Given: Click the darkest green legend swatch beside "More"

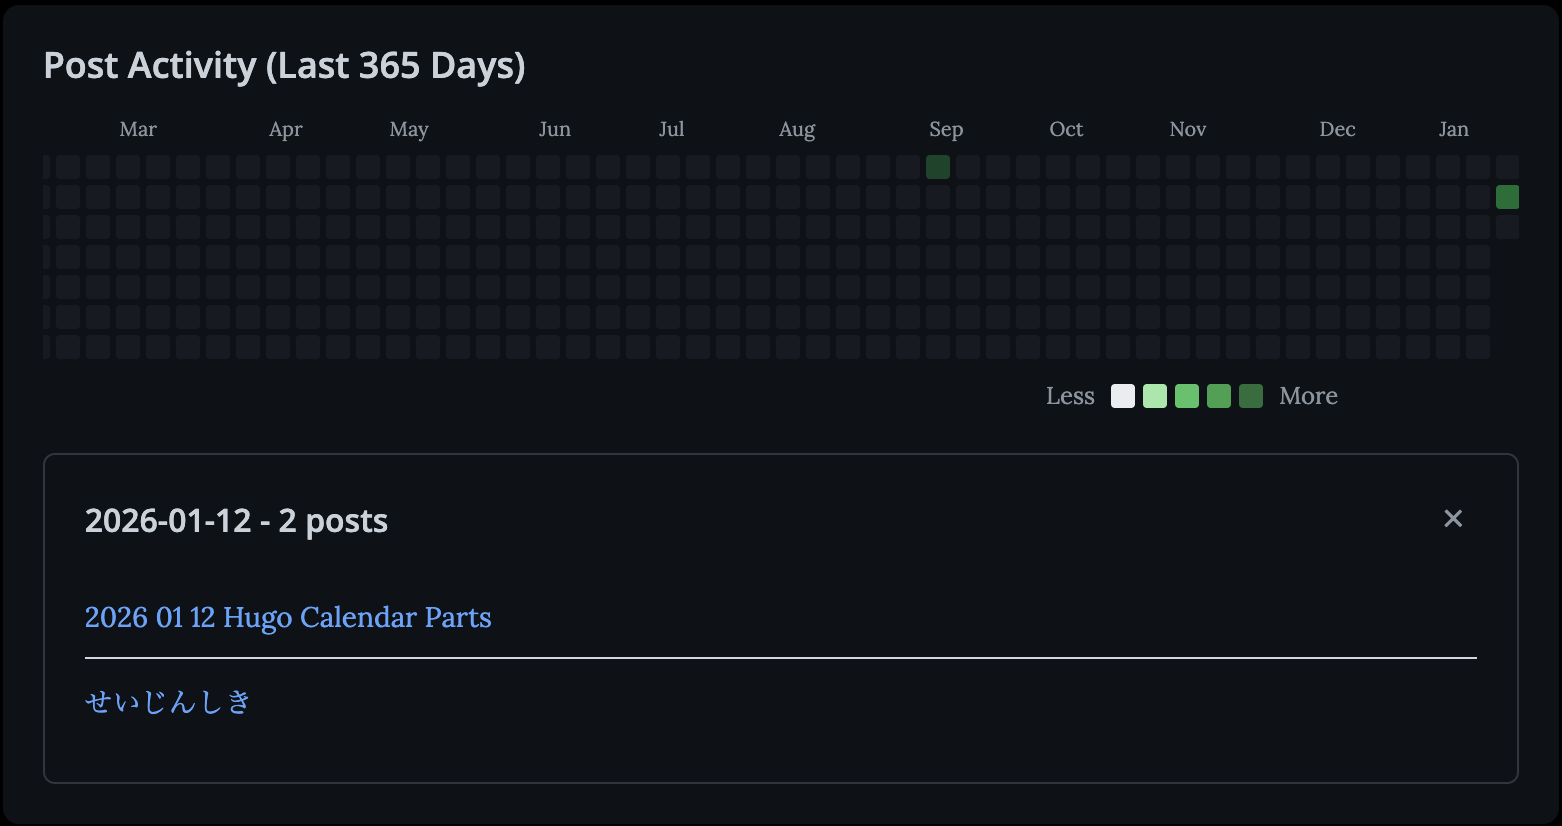Looking at the screenshot, I should (1251, 396).
